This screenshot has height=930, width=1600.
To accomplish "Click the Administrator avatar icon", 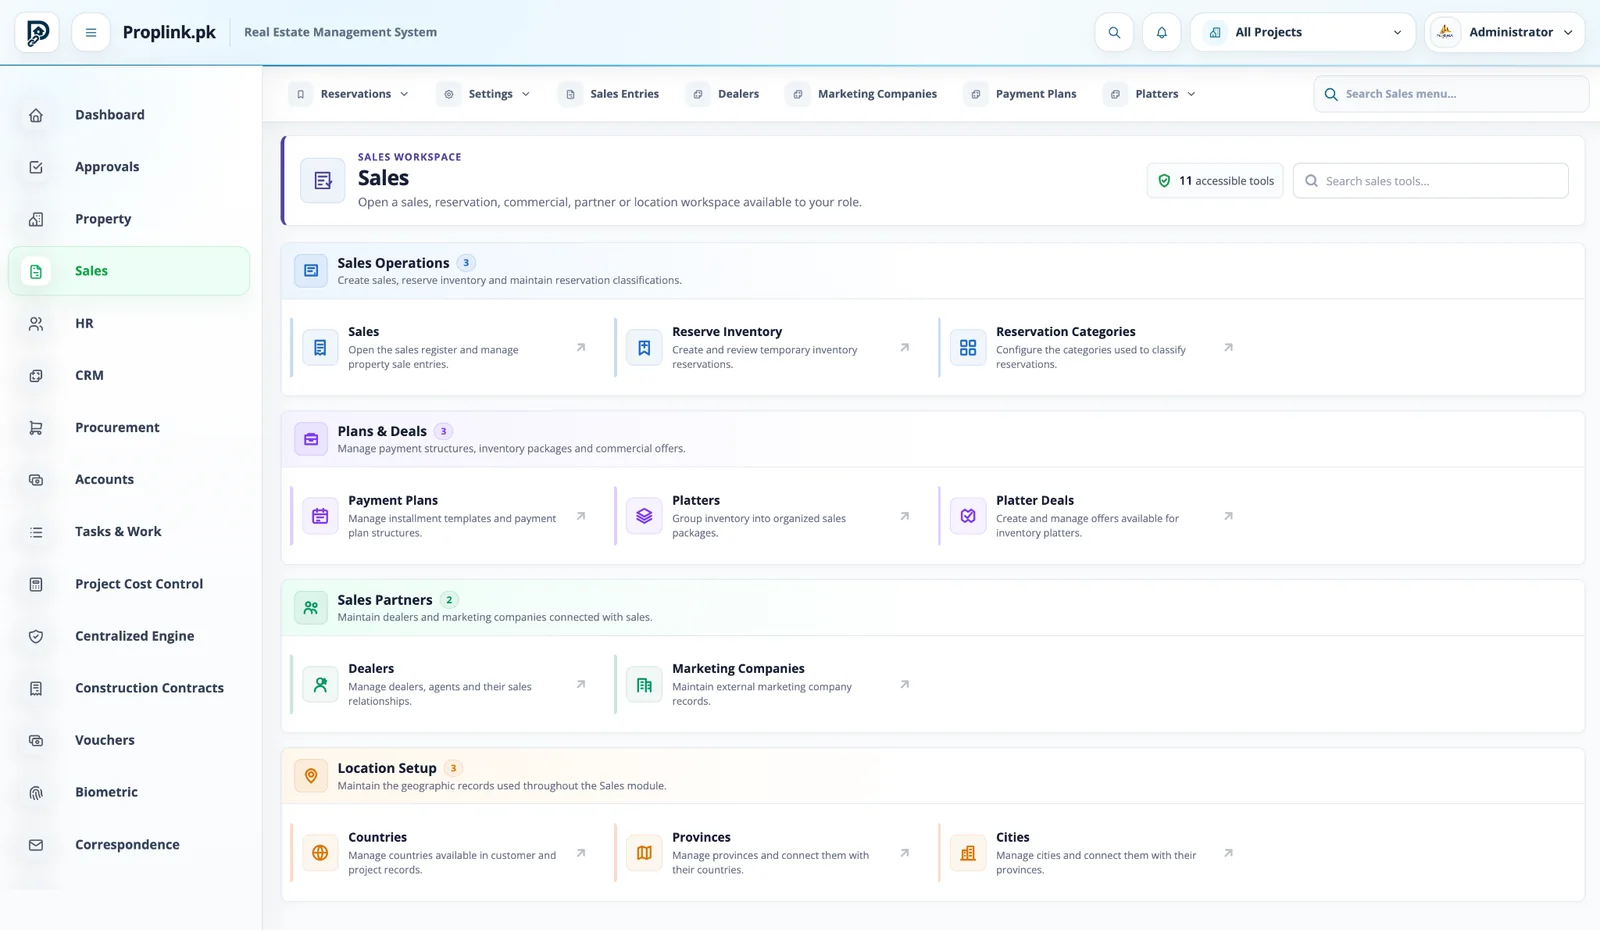I will coord(1445,32).
